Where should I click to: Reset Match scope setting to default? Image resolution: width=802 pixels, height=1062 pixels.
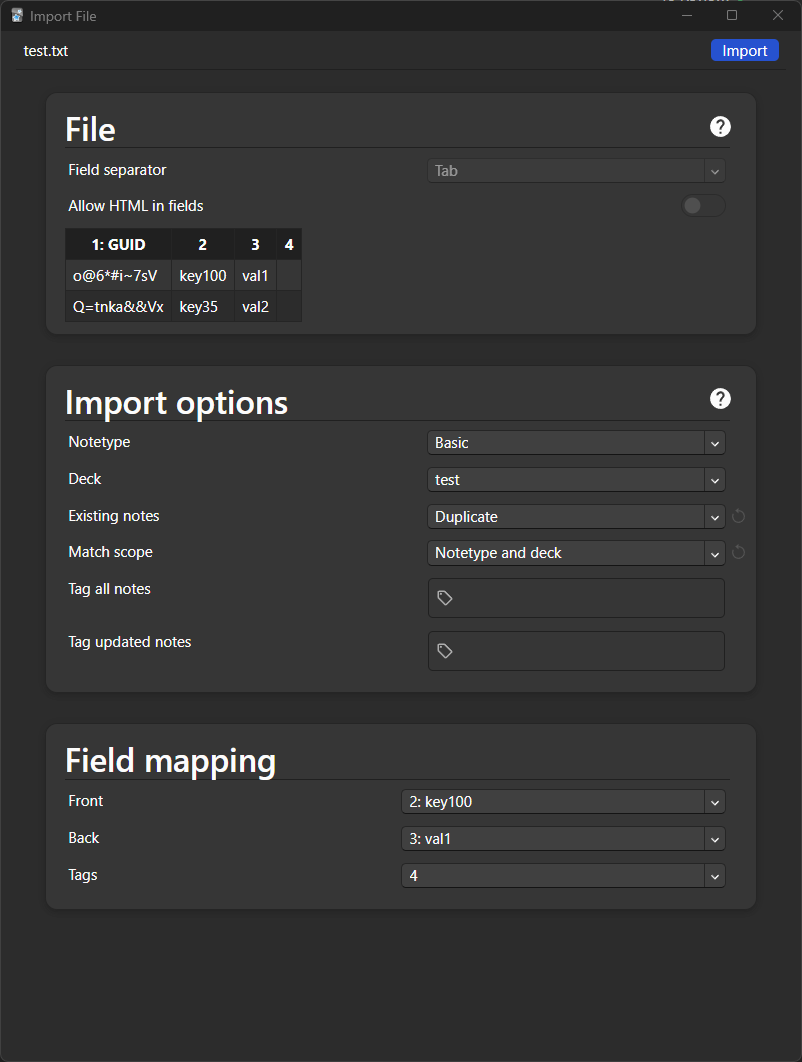739,553
